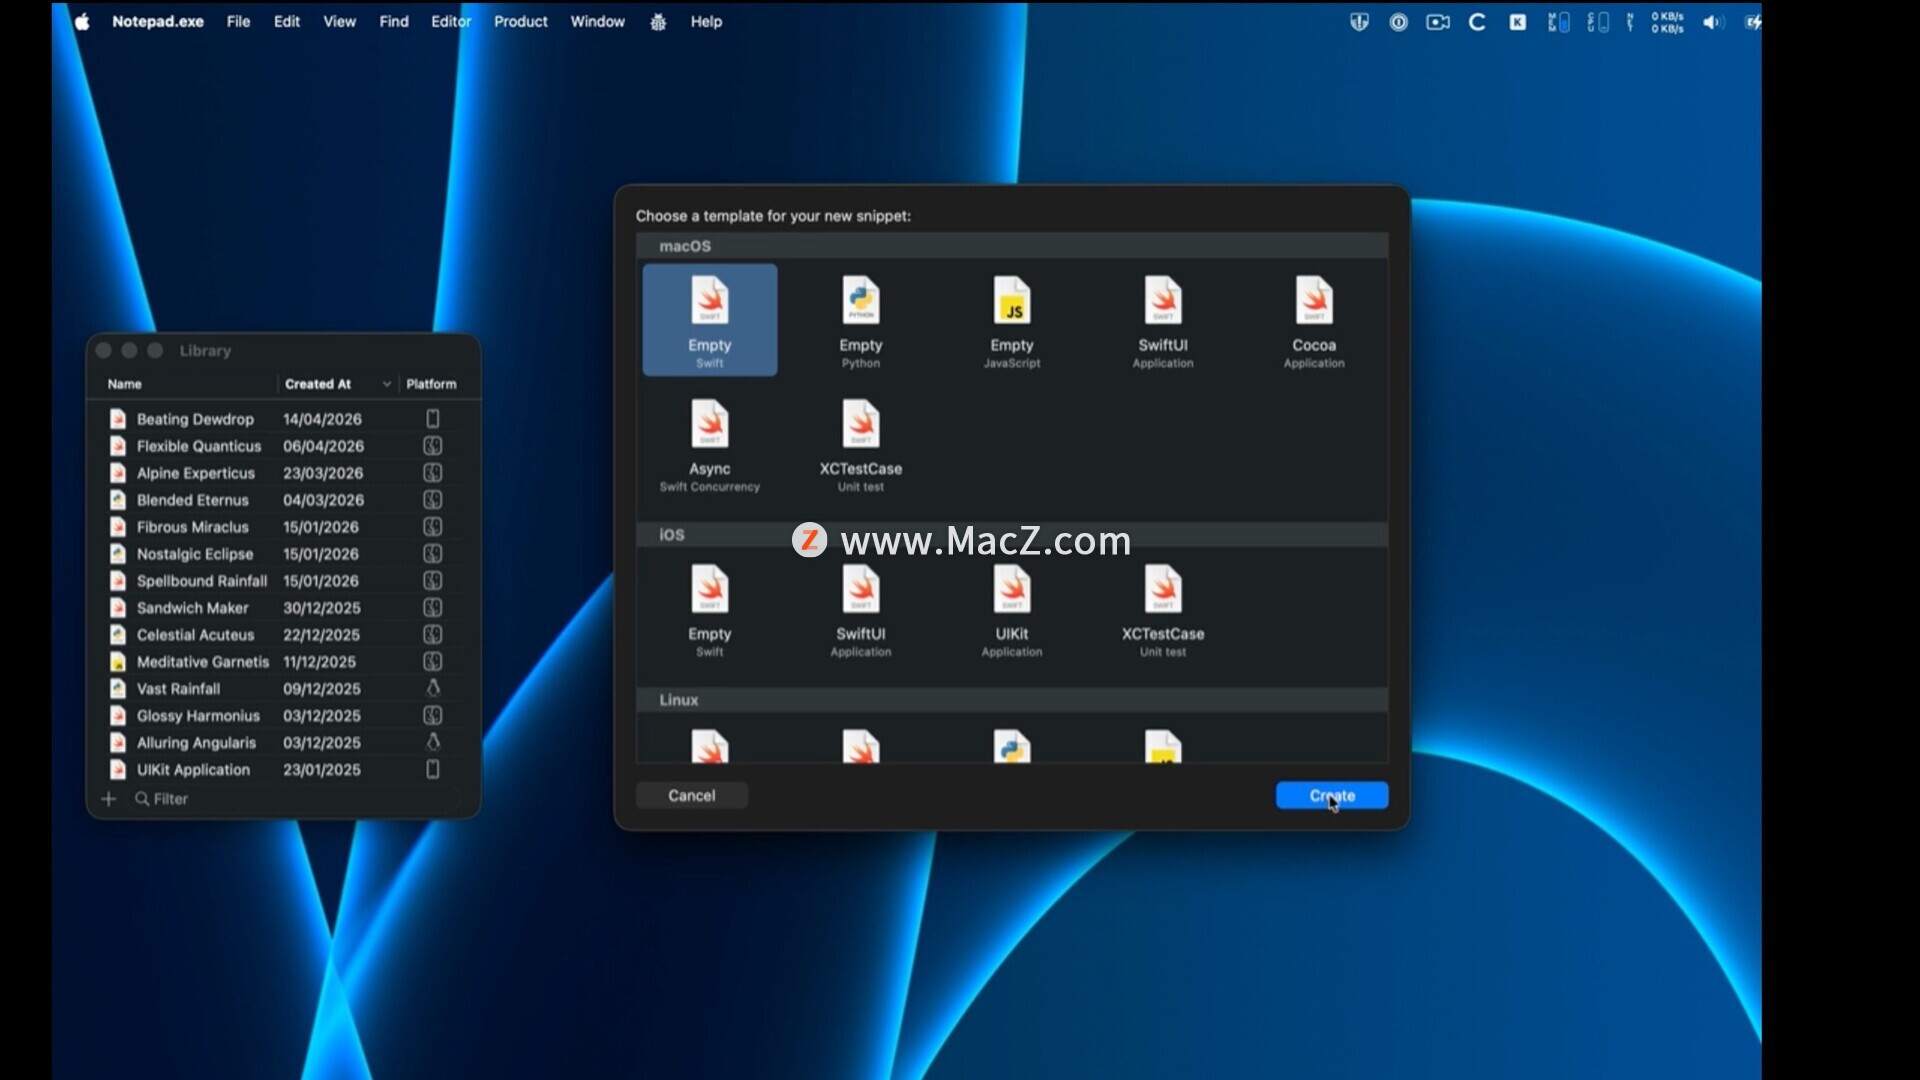Sort the Library by Platform column

coord(432,384)
